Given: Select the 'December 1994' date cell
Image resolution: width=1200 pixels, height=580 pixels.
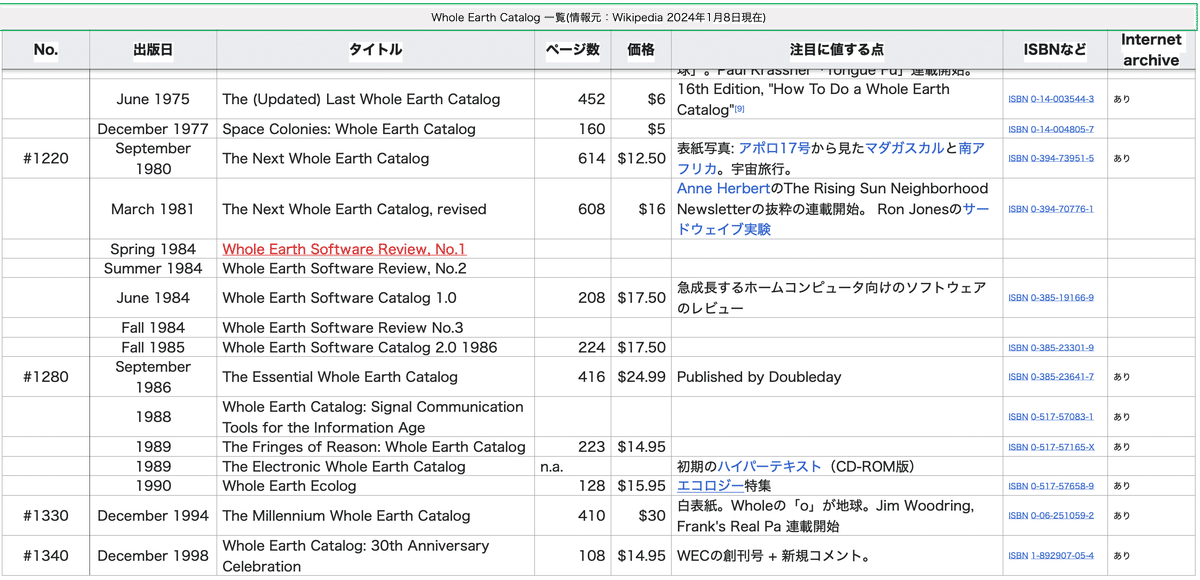Looking at the screenshot, I should coord(153,516).
